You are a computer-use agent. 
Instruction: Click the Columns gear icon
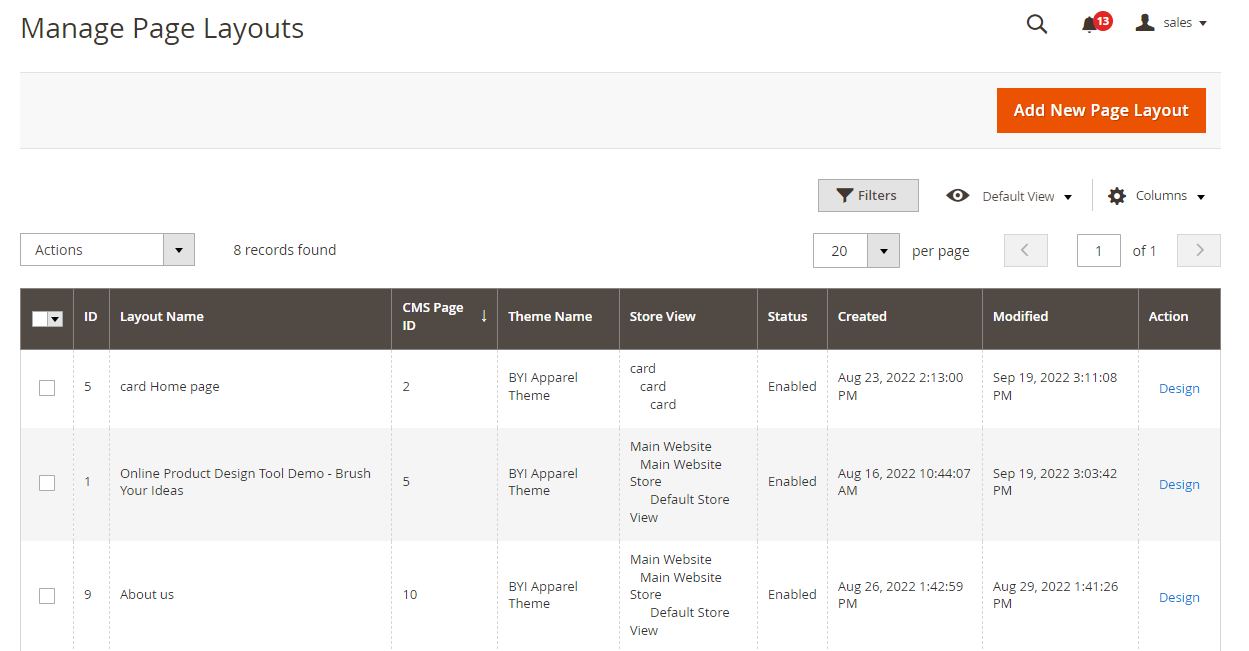pos(1117,196)
